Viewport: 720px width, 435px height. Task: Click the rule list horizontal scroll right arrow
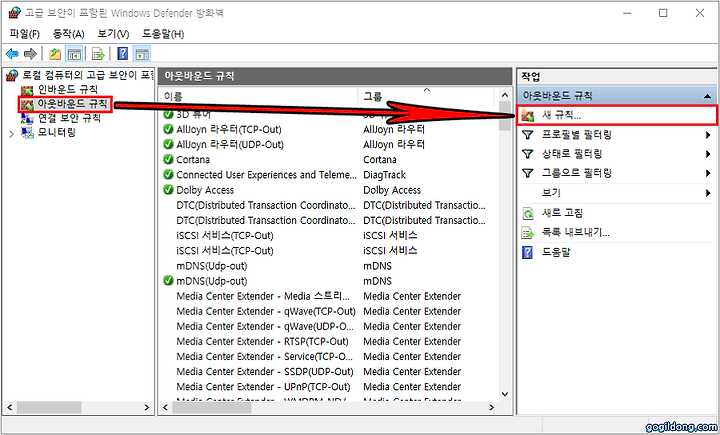pyautogui.click(x=492, y=407)
